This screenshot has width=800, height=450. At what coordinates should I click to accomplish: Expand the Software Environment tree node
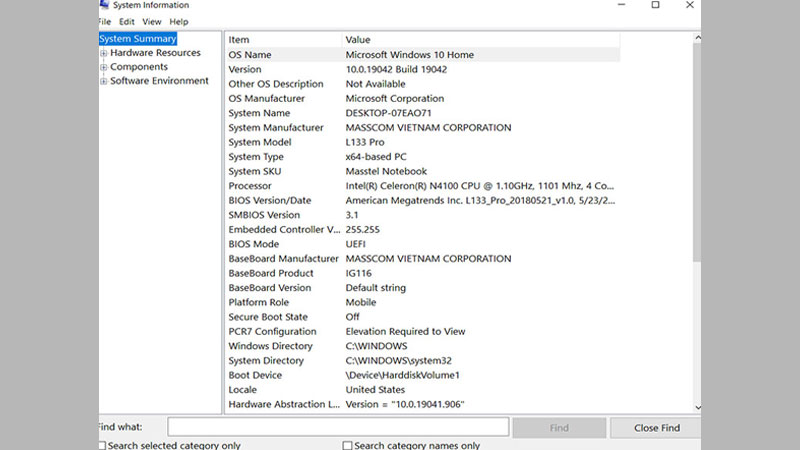pyautogui.click(x=104, y=81)
